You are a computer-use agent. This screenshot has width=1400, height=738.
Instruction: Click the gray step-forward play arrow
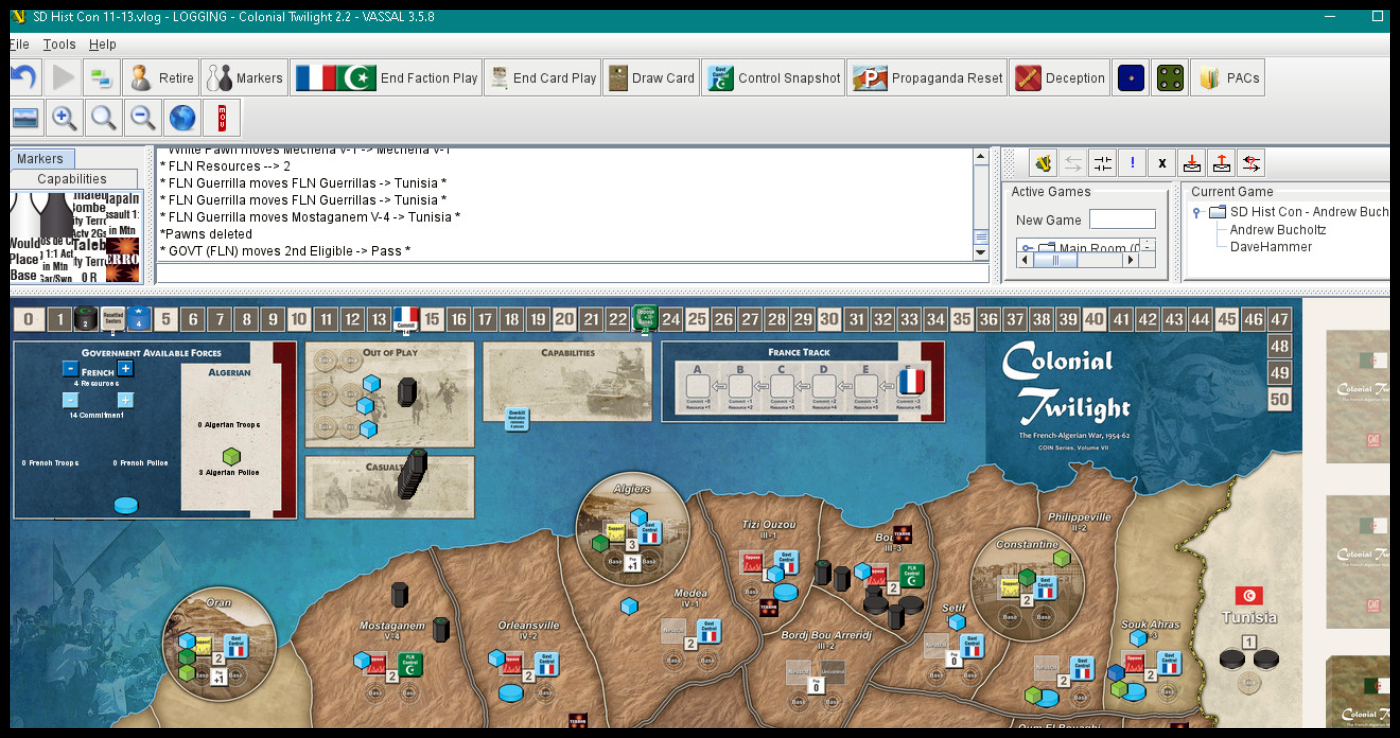63,77
